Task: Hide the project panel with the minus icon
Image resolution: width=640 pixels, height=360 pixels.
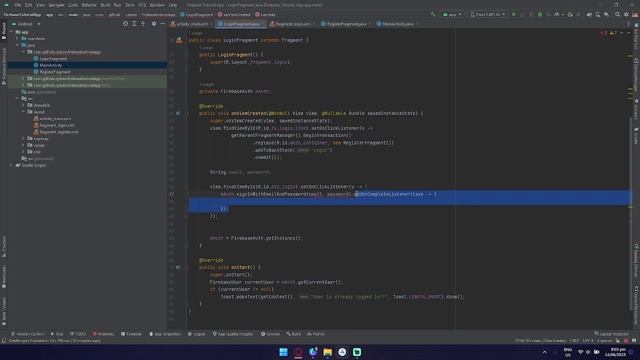Action: (162, 24)
